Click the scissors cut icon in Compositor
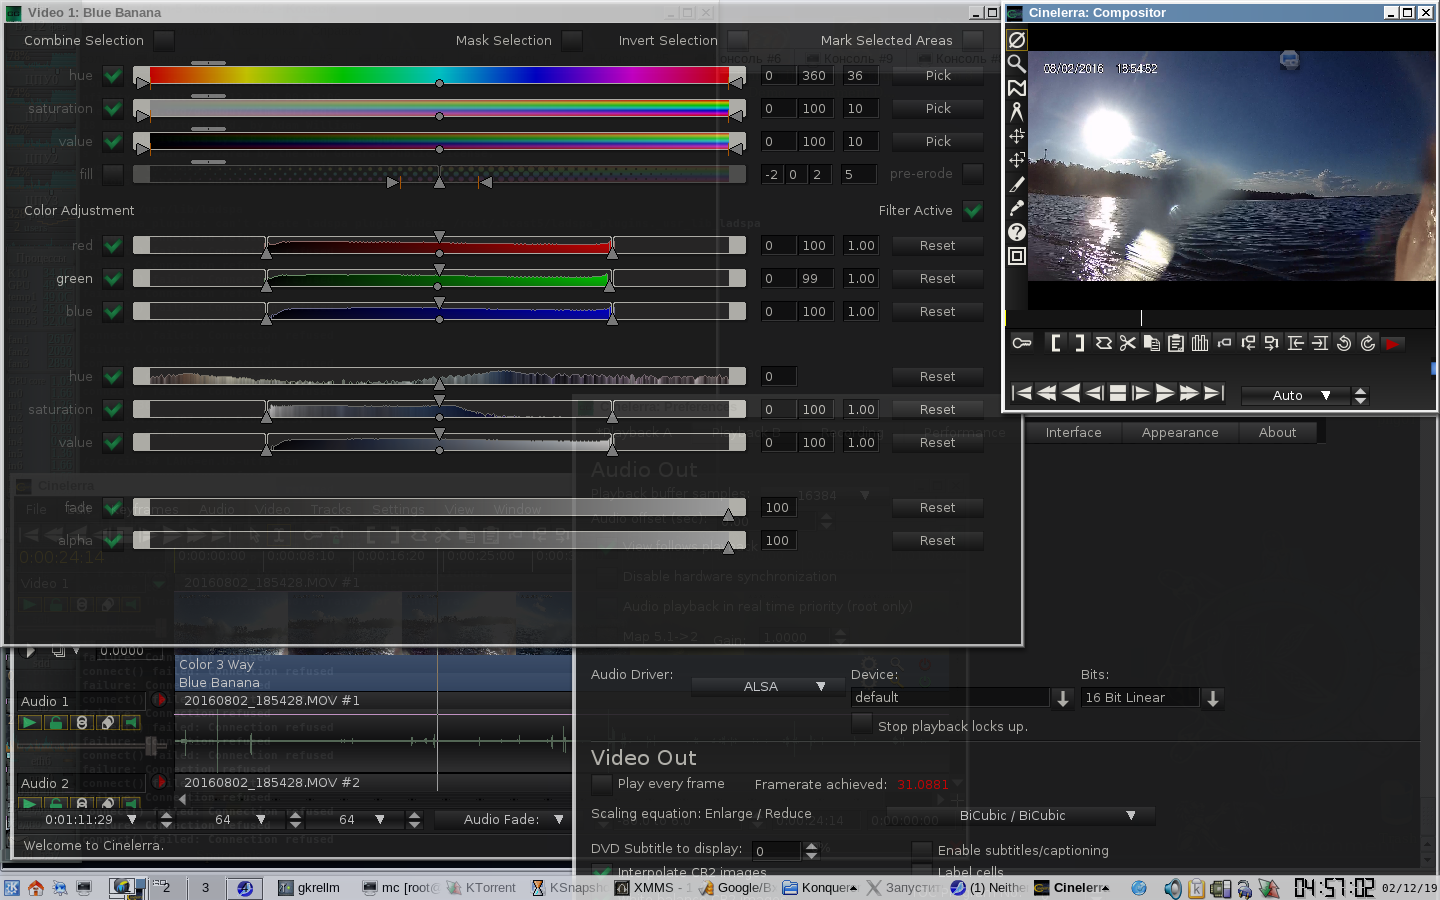This screenshot has width=1440, height=900. (x=1128, y=343)
